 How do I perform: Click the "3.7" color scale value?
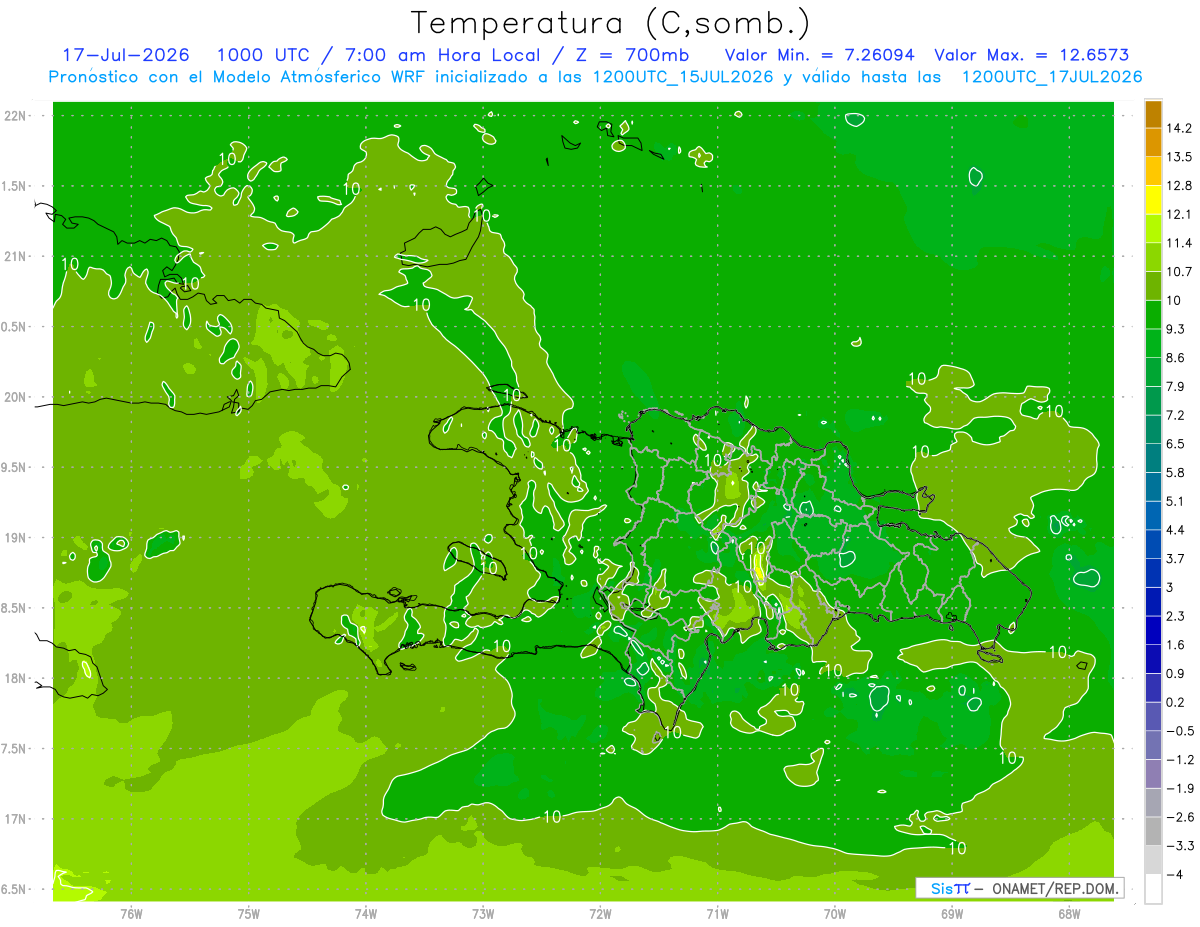(1176, 558)
